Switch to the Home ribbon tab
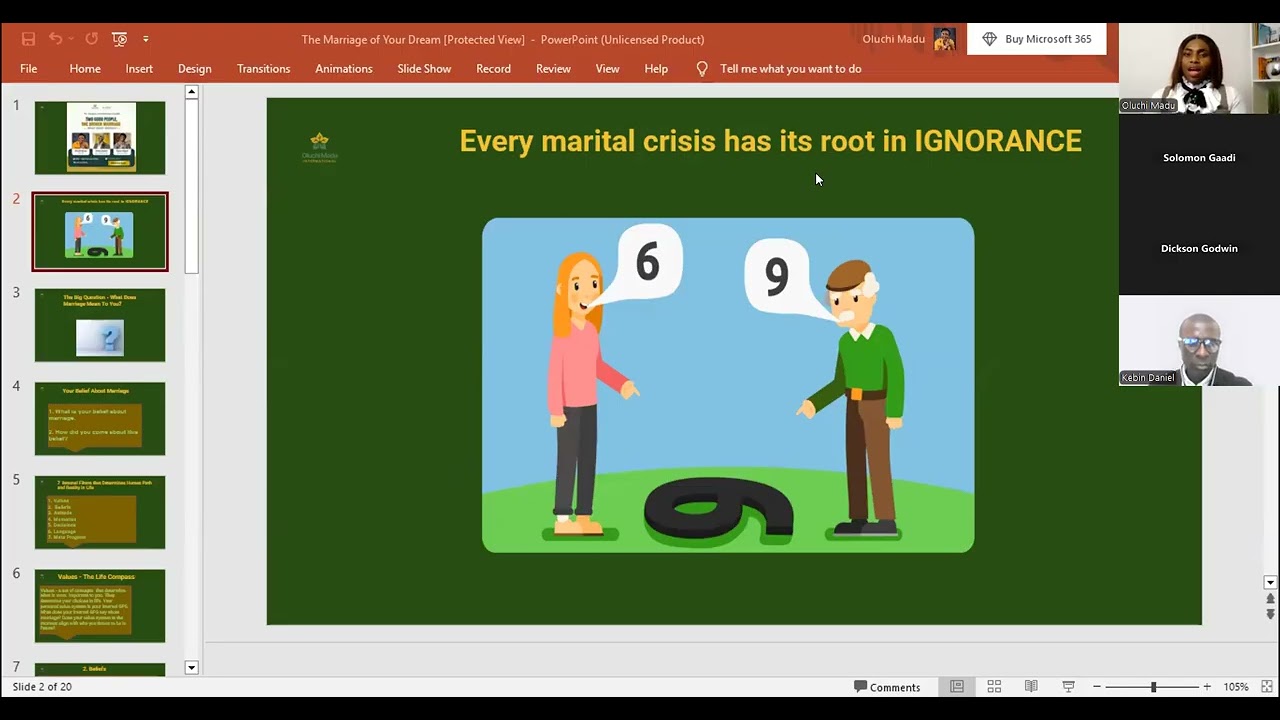This screenshot has width=1280, height=720. [x=85, y=69]
